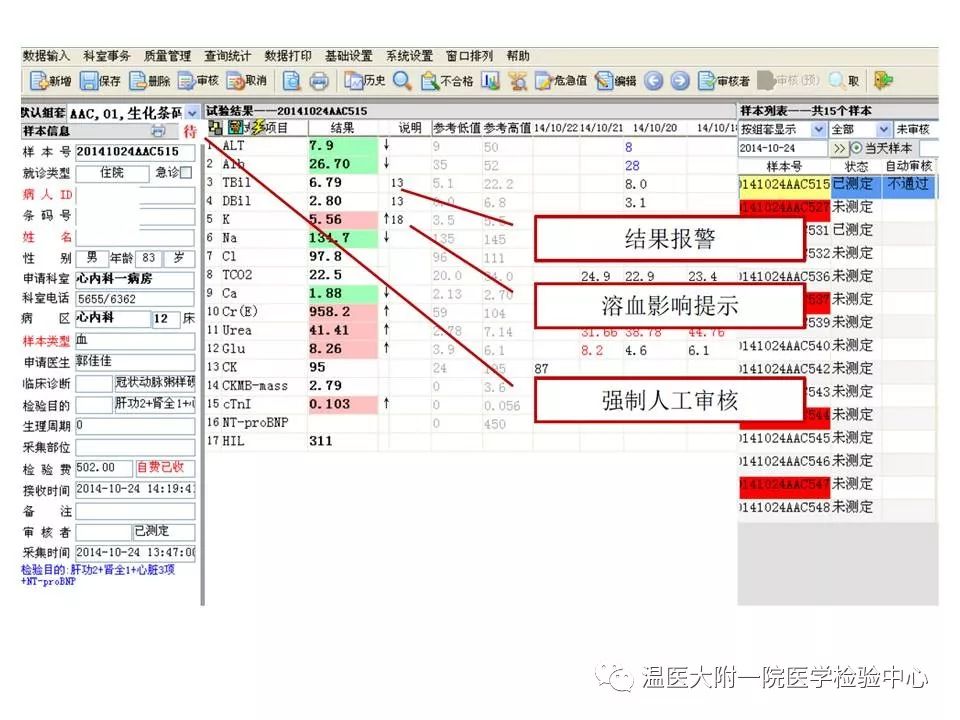Click the lightning bolt icon above results
The width and height of the screenshot is (960, 720).
tap(259, 128)
